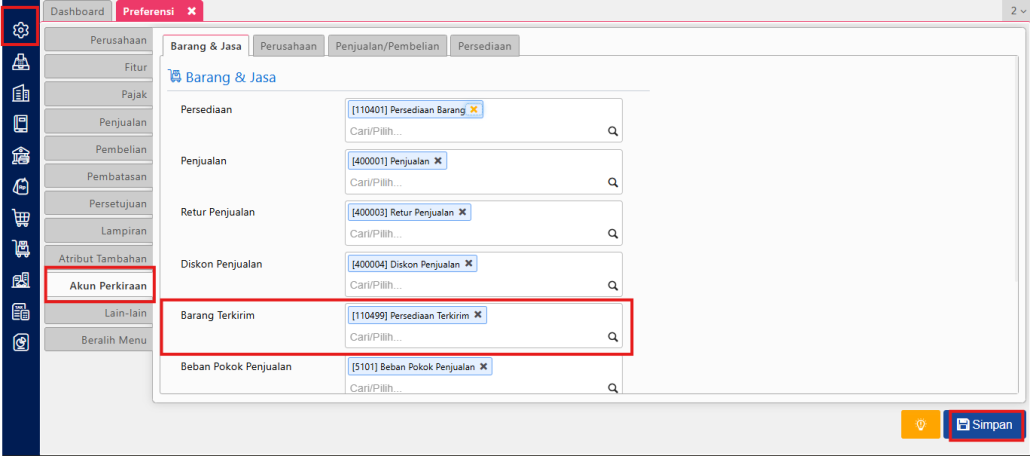The height and width of the screenshot is (456, 1030).
Task: Switch to the Dashboard tab
Action: (78, 11)
